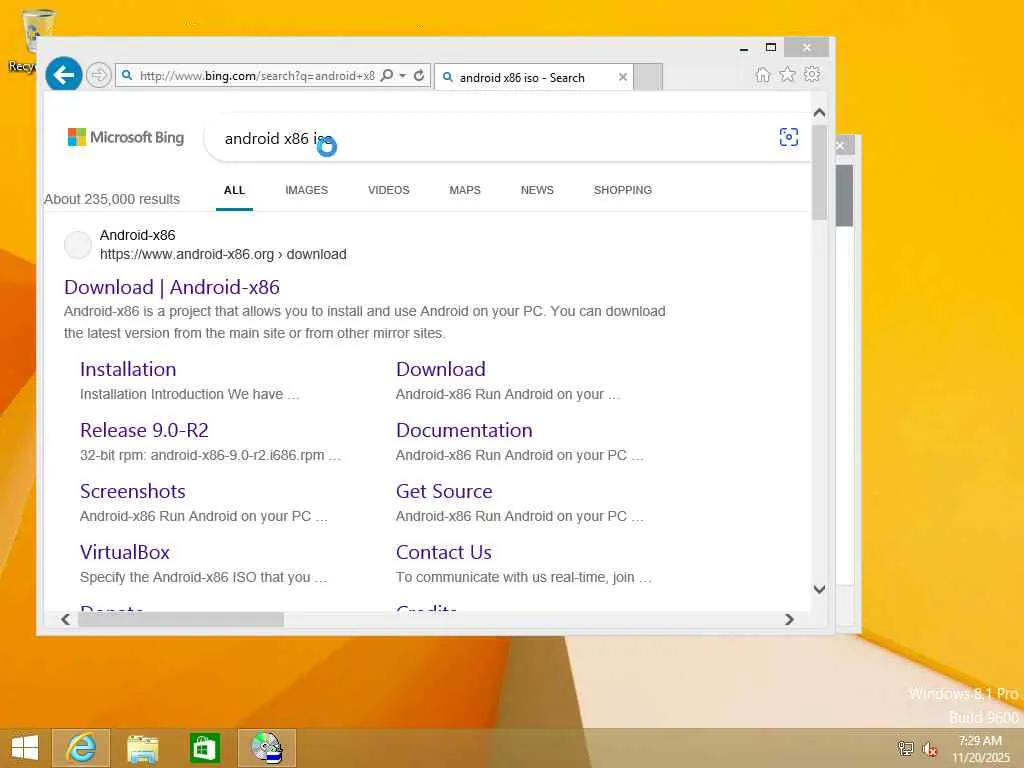Click the horizontal scrollbar thumb
The width and height of the screenshot is (1024, 768).
tap(181, 619)
